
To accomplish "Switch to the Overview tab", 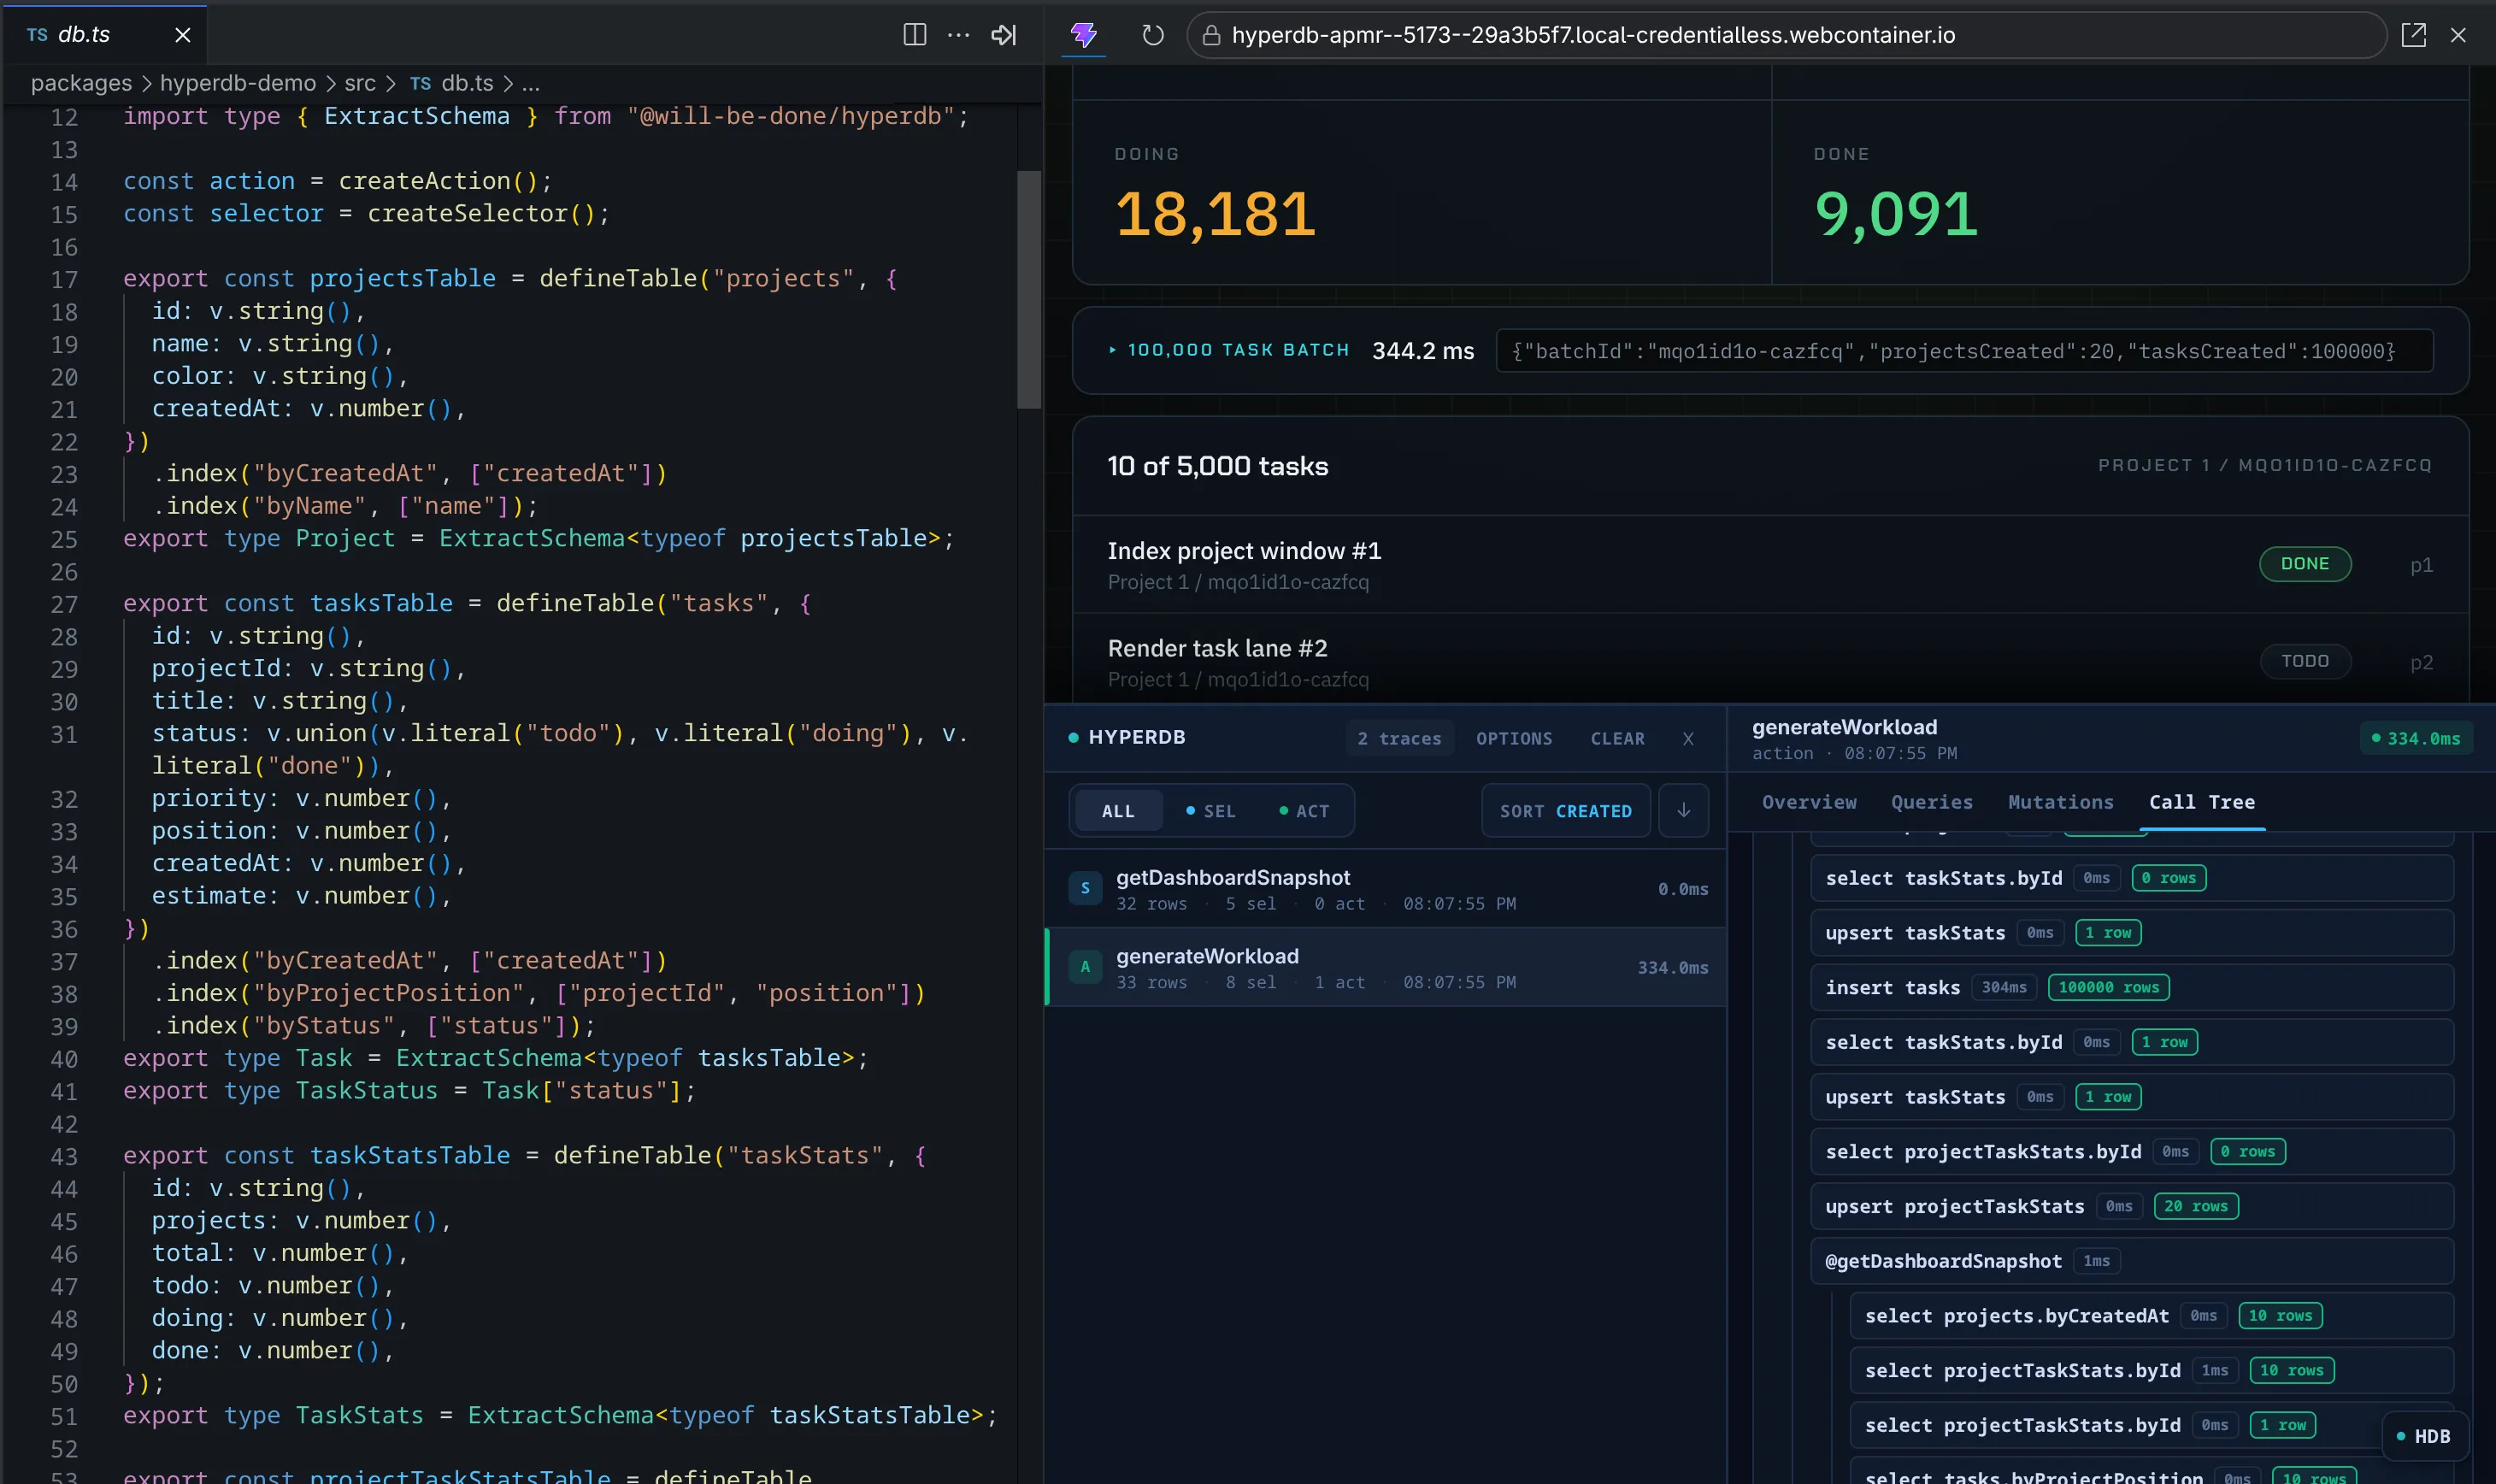I will (x=1808, y=802).
